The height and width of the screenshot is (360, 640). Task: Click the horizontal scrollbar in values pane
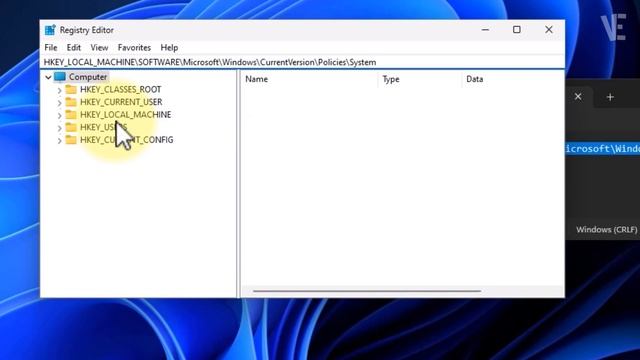click(x=367, y=291)
